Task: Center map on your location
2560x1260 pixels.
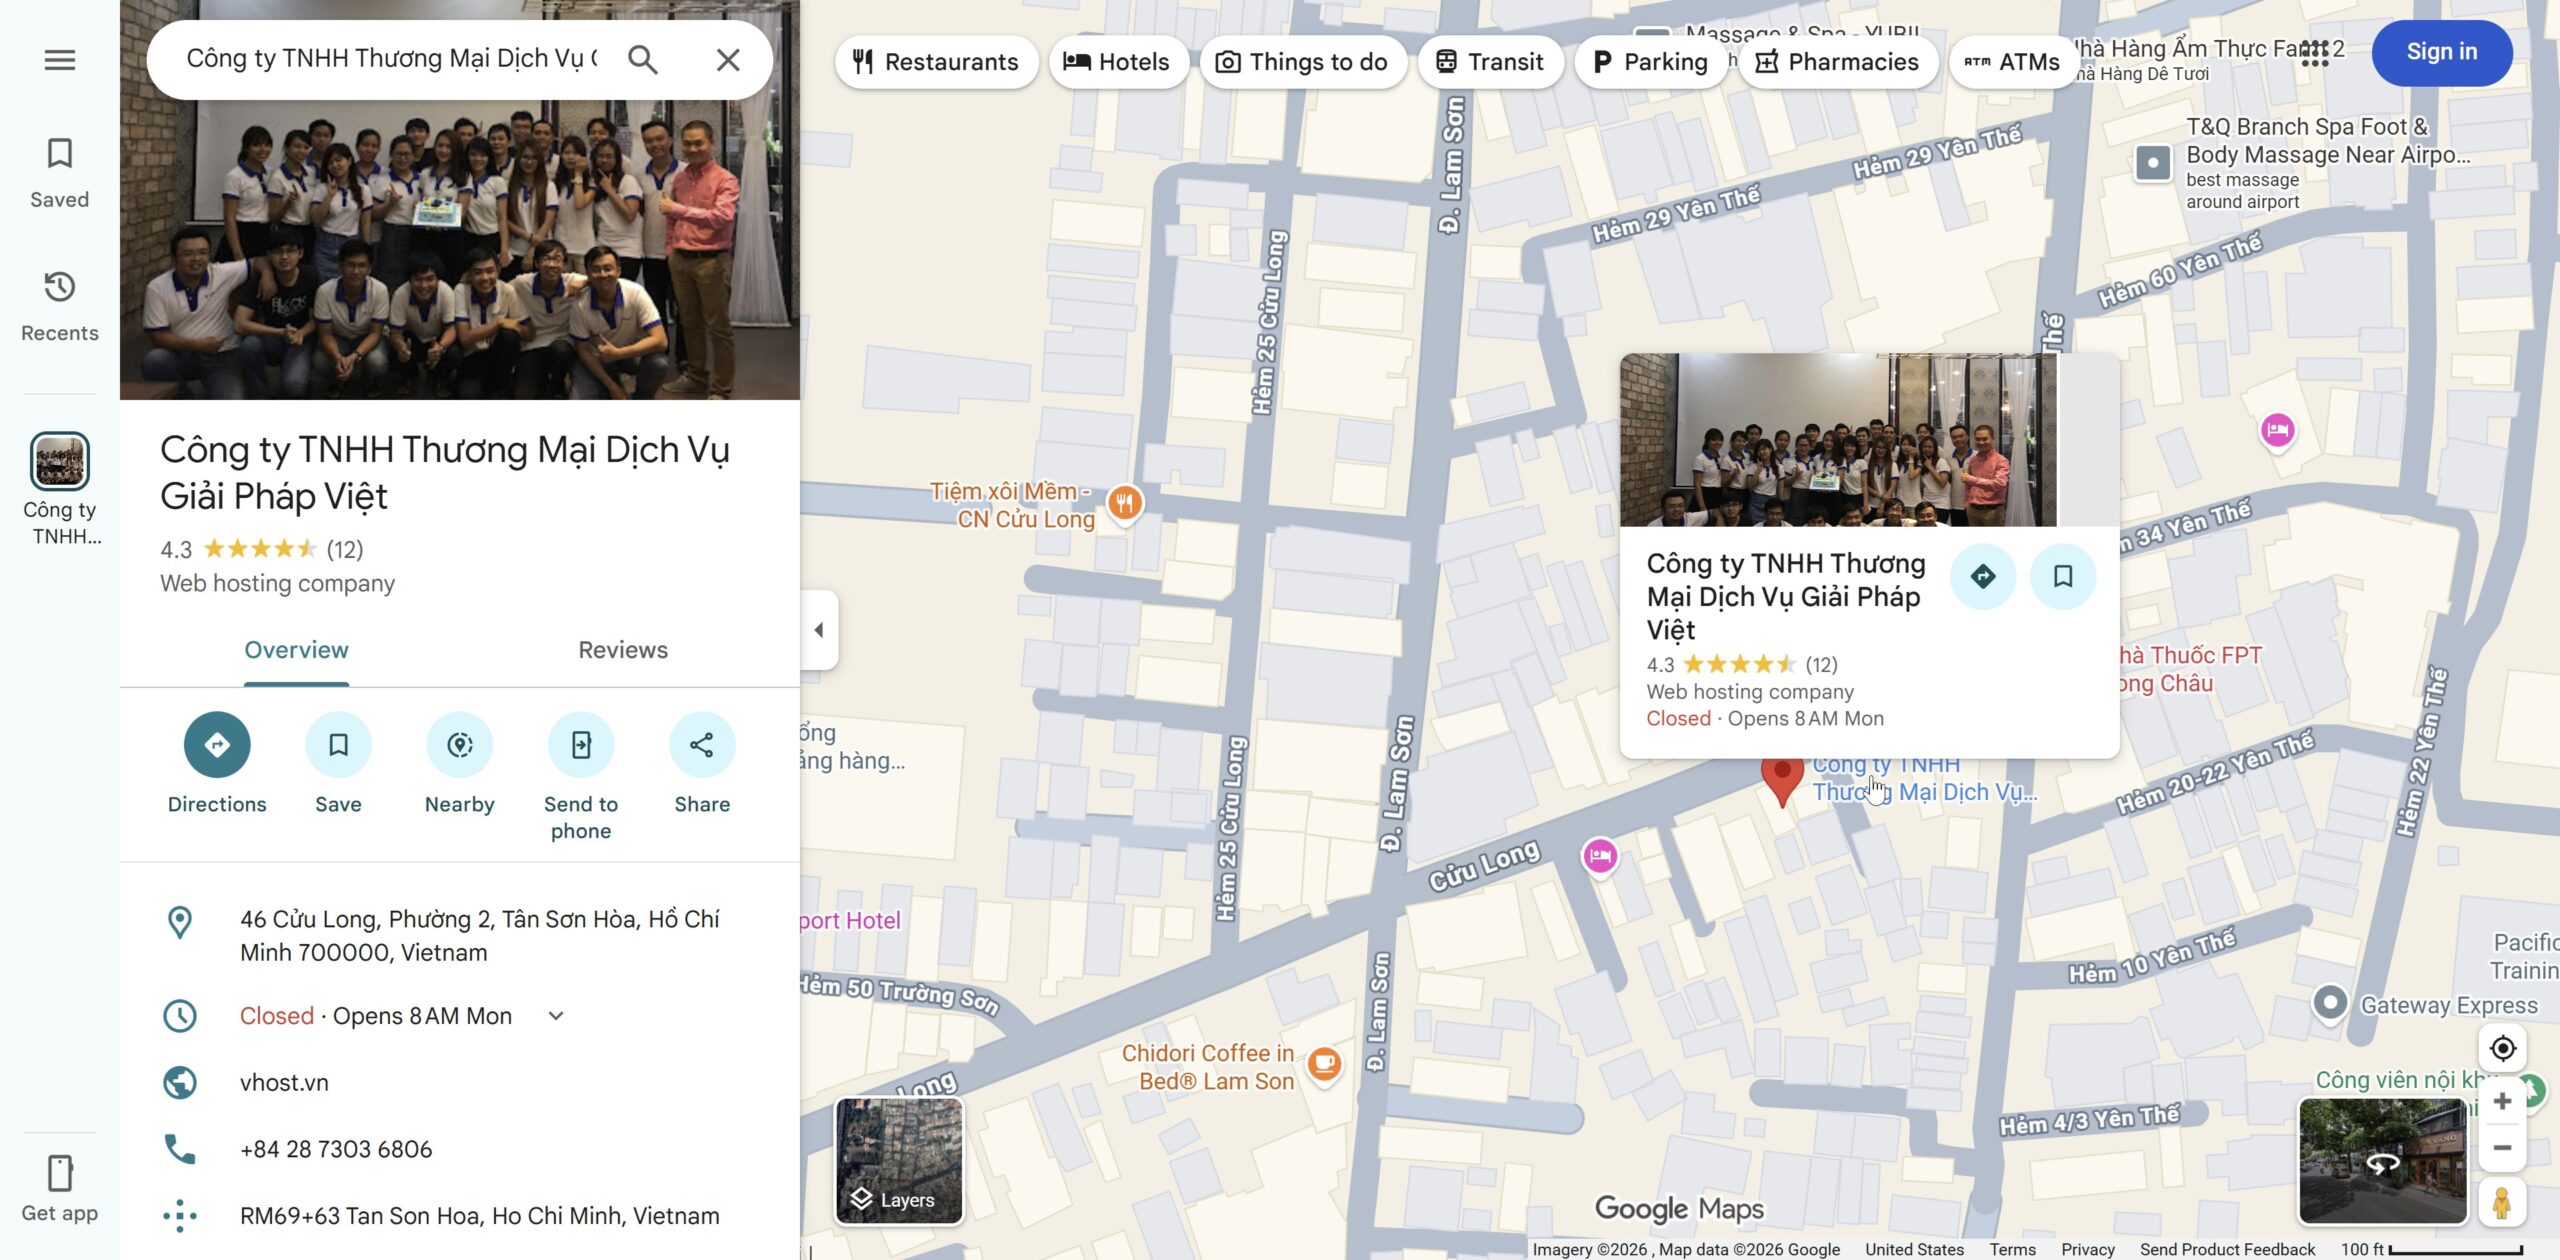Action: [2502, 1048]
